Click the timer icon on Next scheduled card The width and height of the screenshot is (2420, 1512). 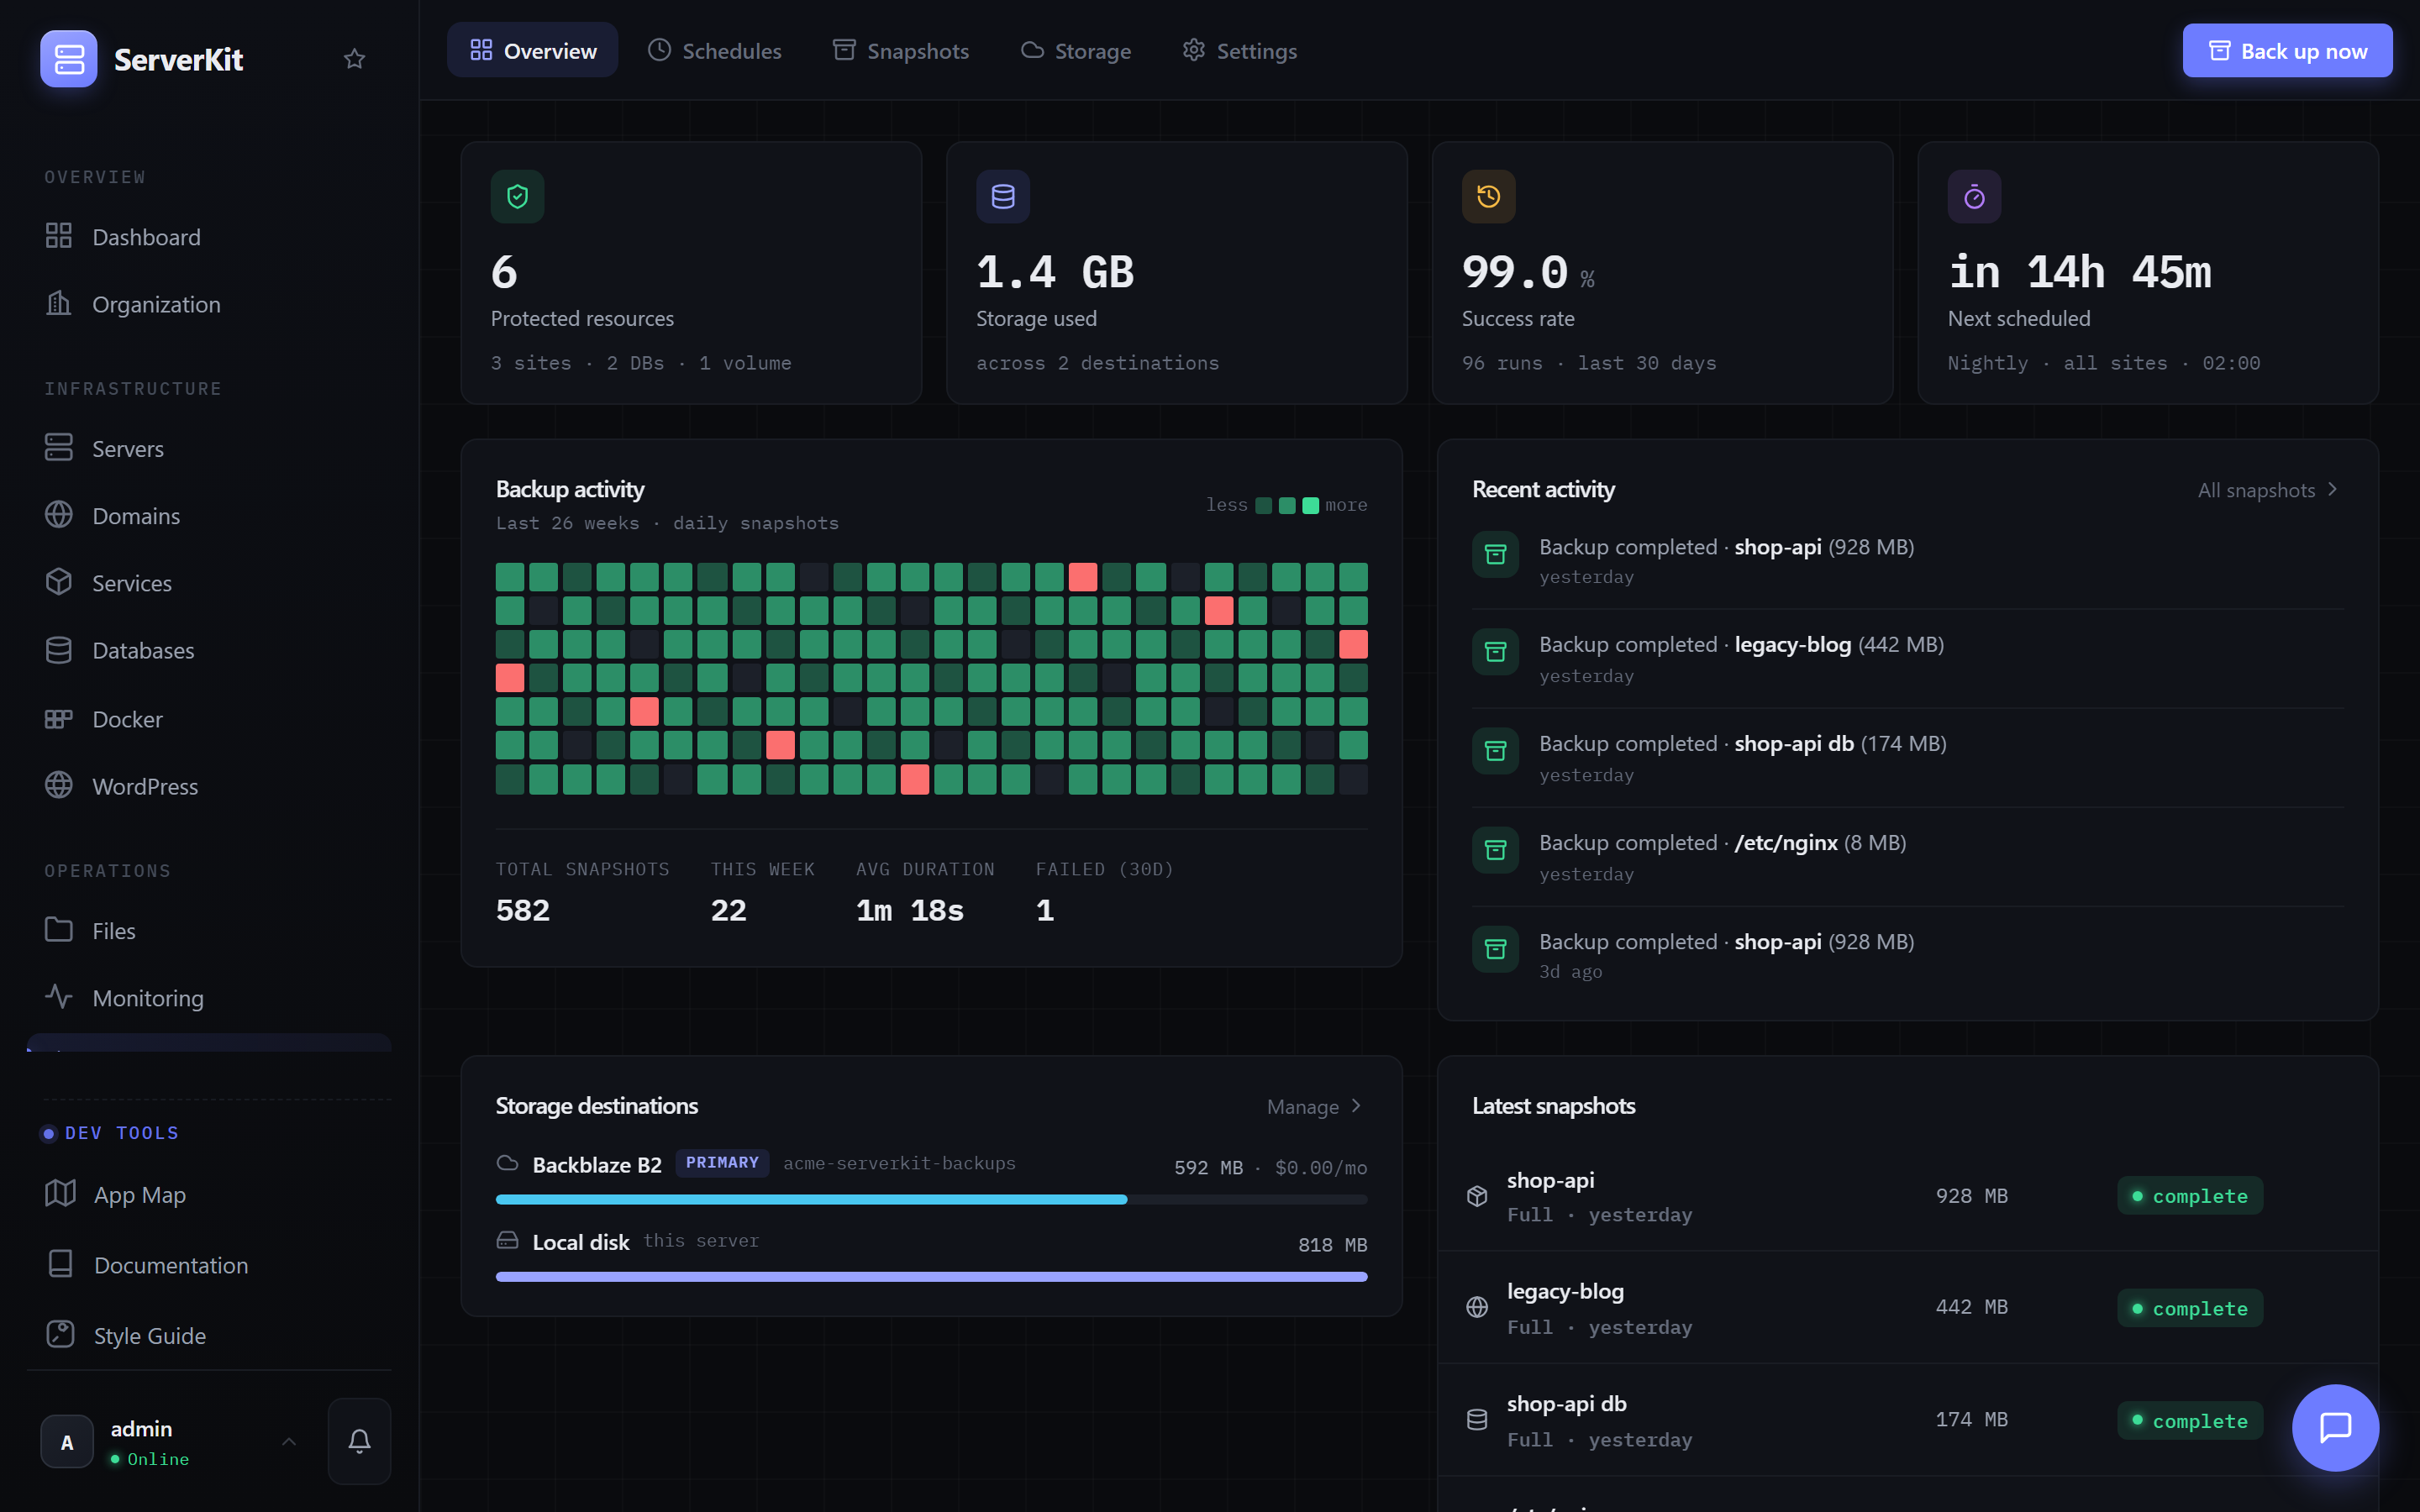click(x=1974, y=196)
